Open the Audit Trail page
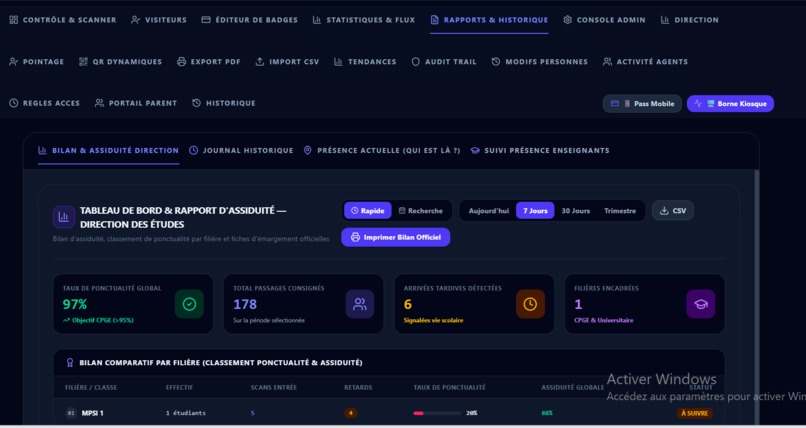Viewport: 806px width, 428px height. pos(444,62)
